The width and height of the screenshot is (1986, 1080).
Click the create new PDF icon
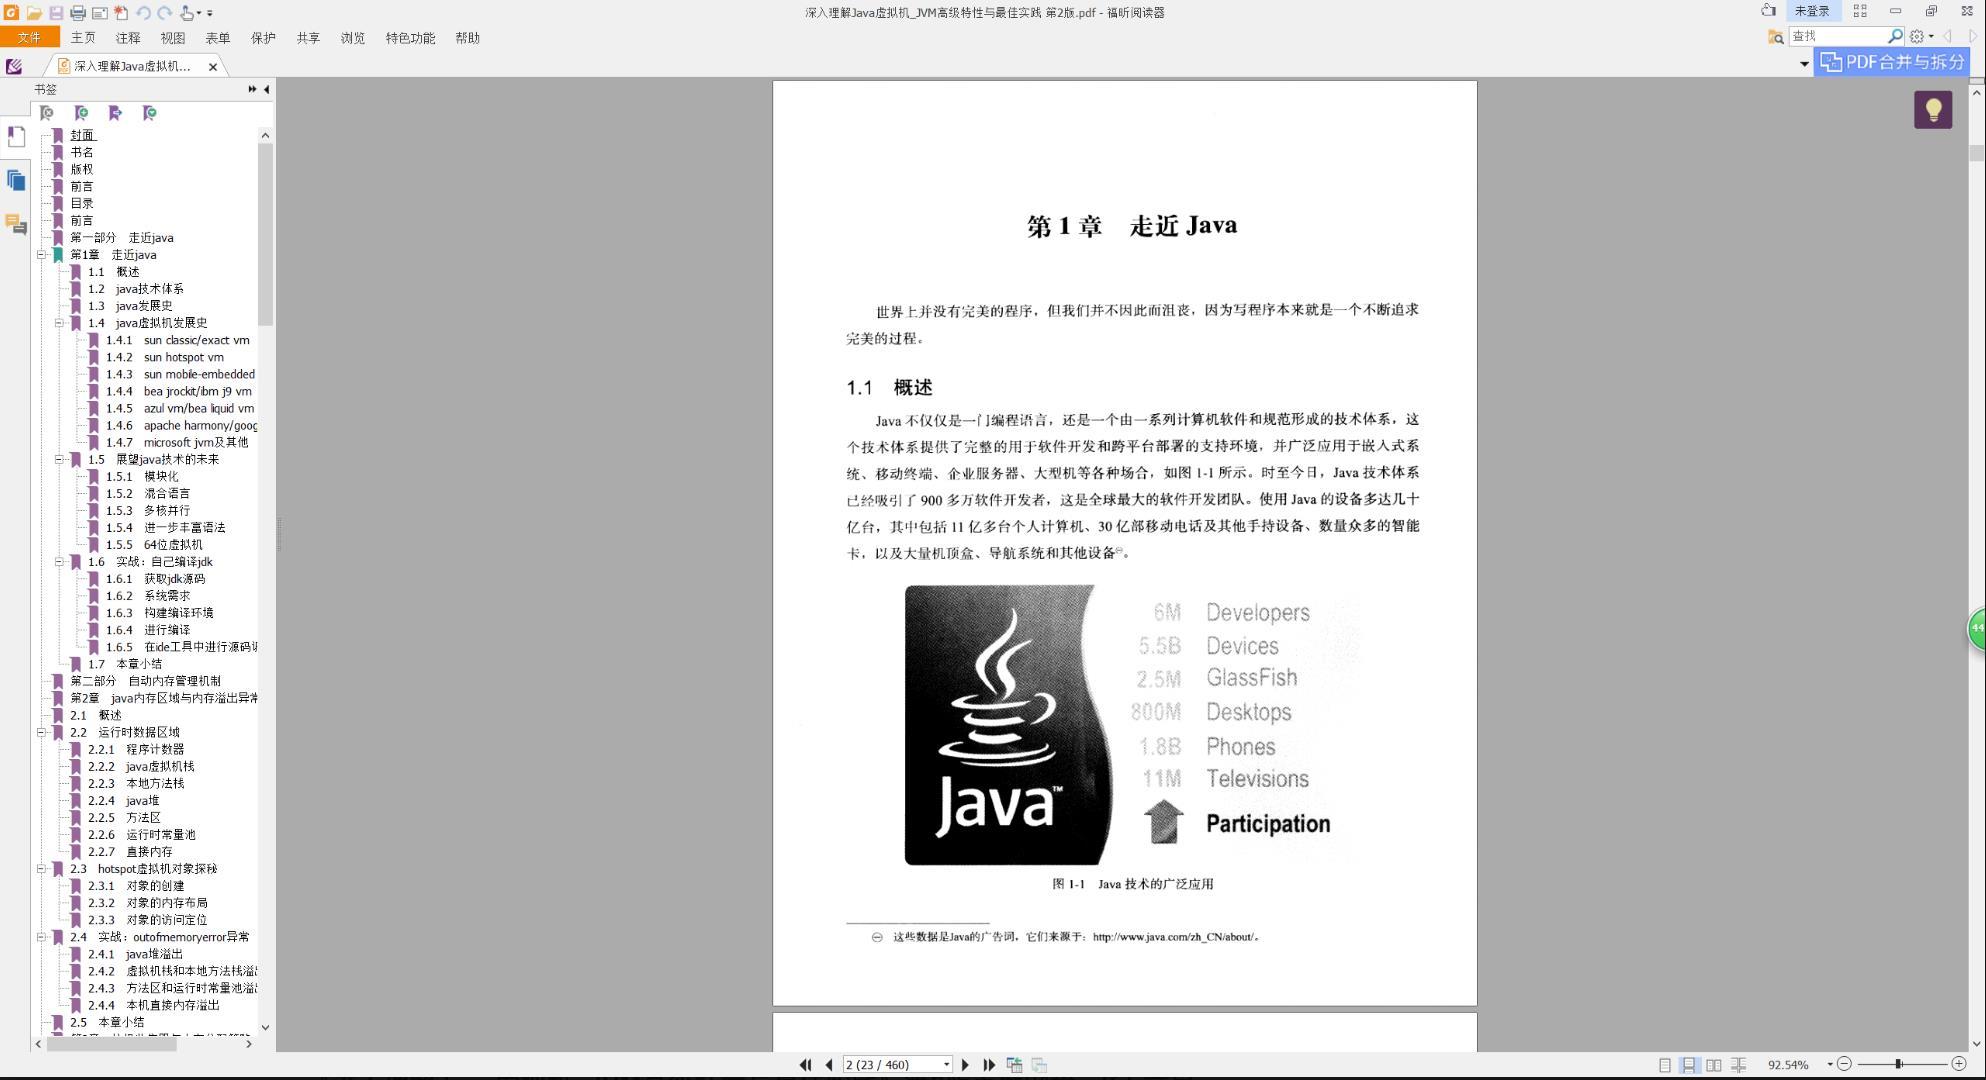pyautogui.click(x=121, y=13)
